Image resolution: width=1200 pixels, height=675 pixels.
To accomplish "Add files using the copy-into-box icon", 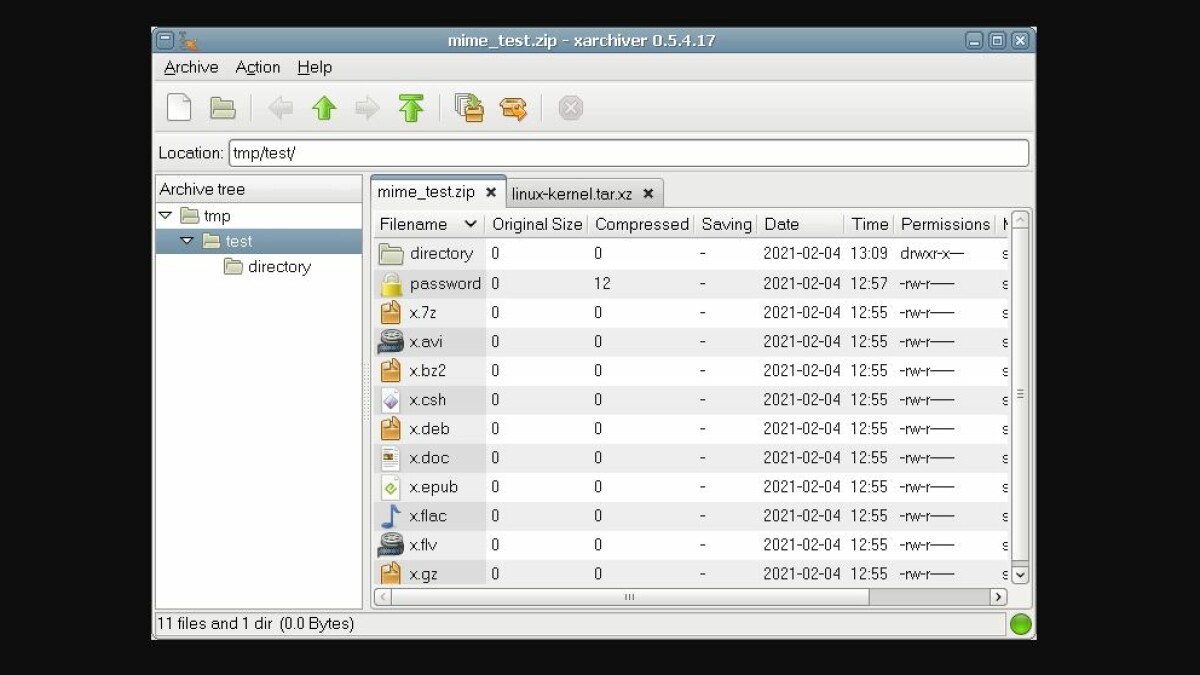I will click(470, 107).
